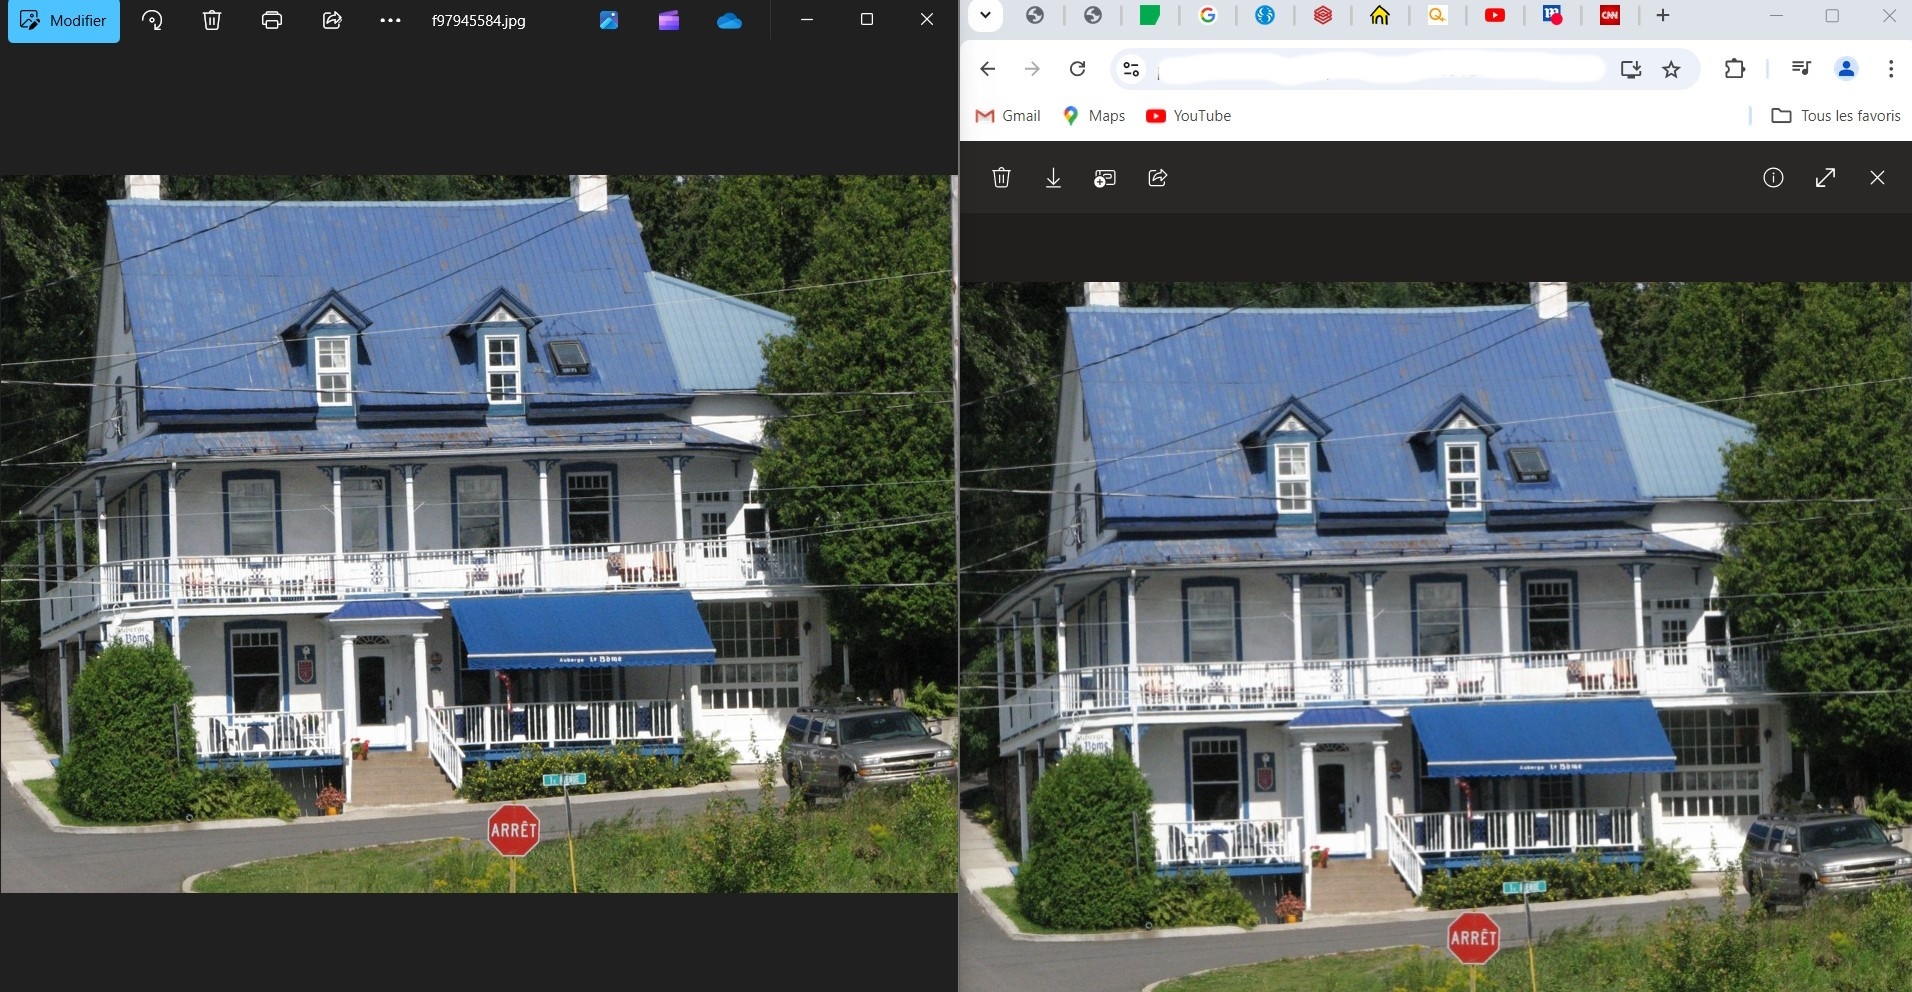Open a new Chrome tab
This screenshot has height=992, width=1912.
click(x=1663, y=15)
